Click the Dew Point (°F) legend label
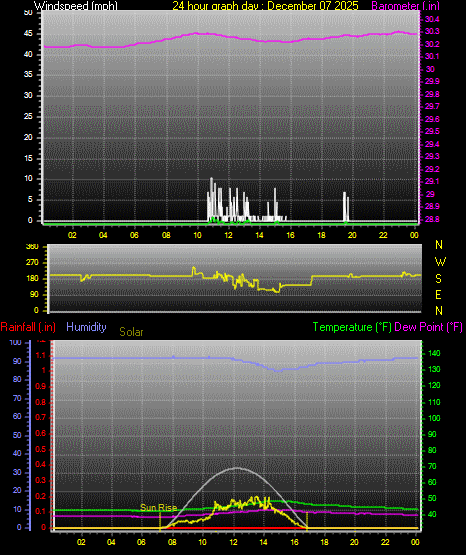This screenshot has height=555, width=466. pyautogui.click(x=428, y=327)
